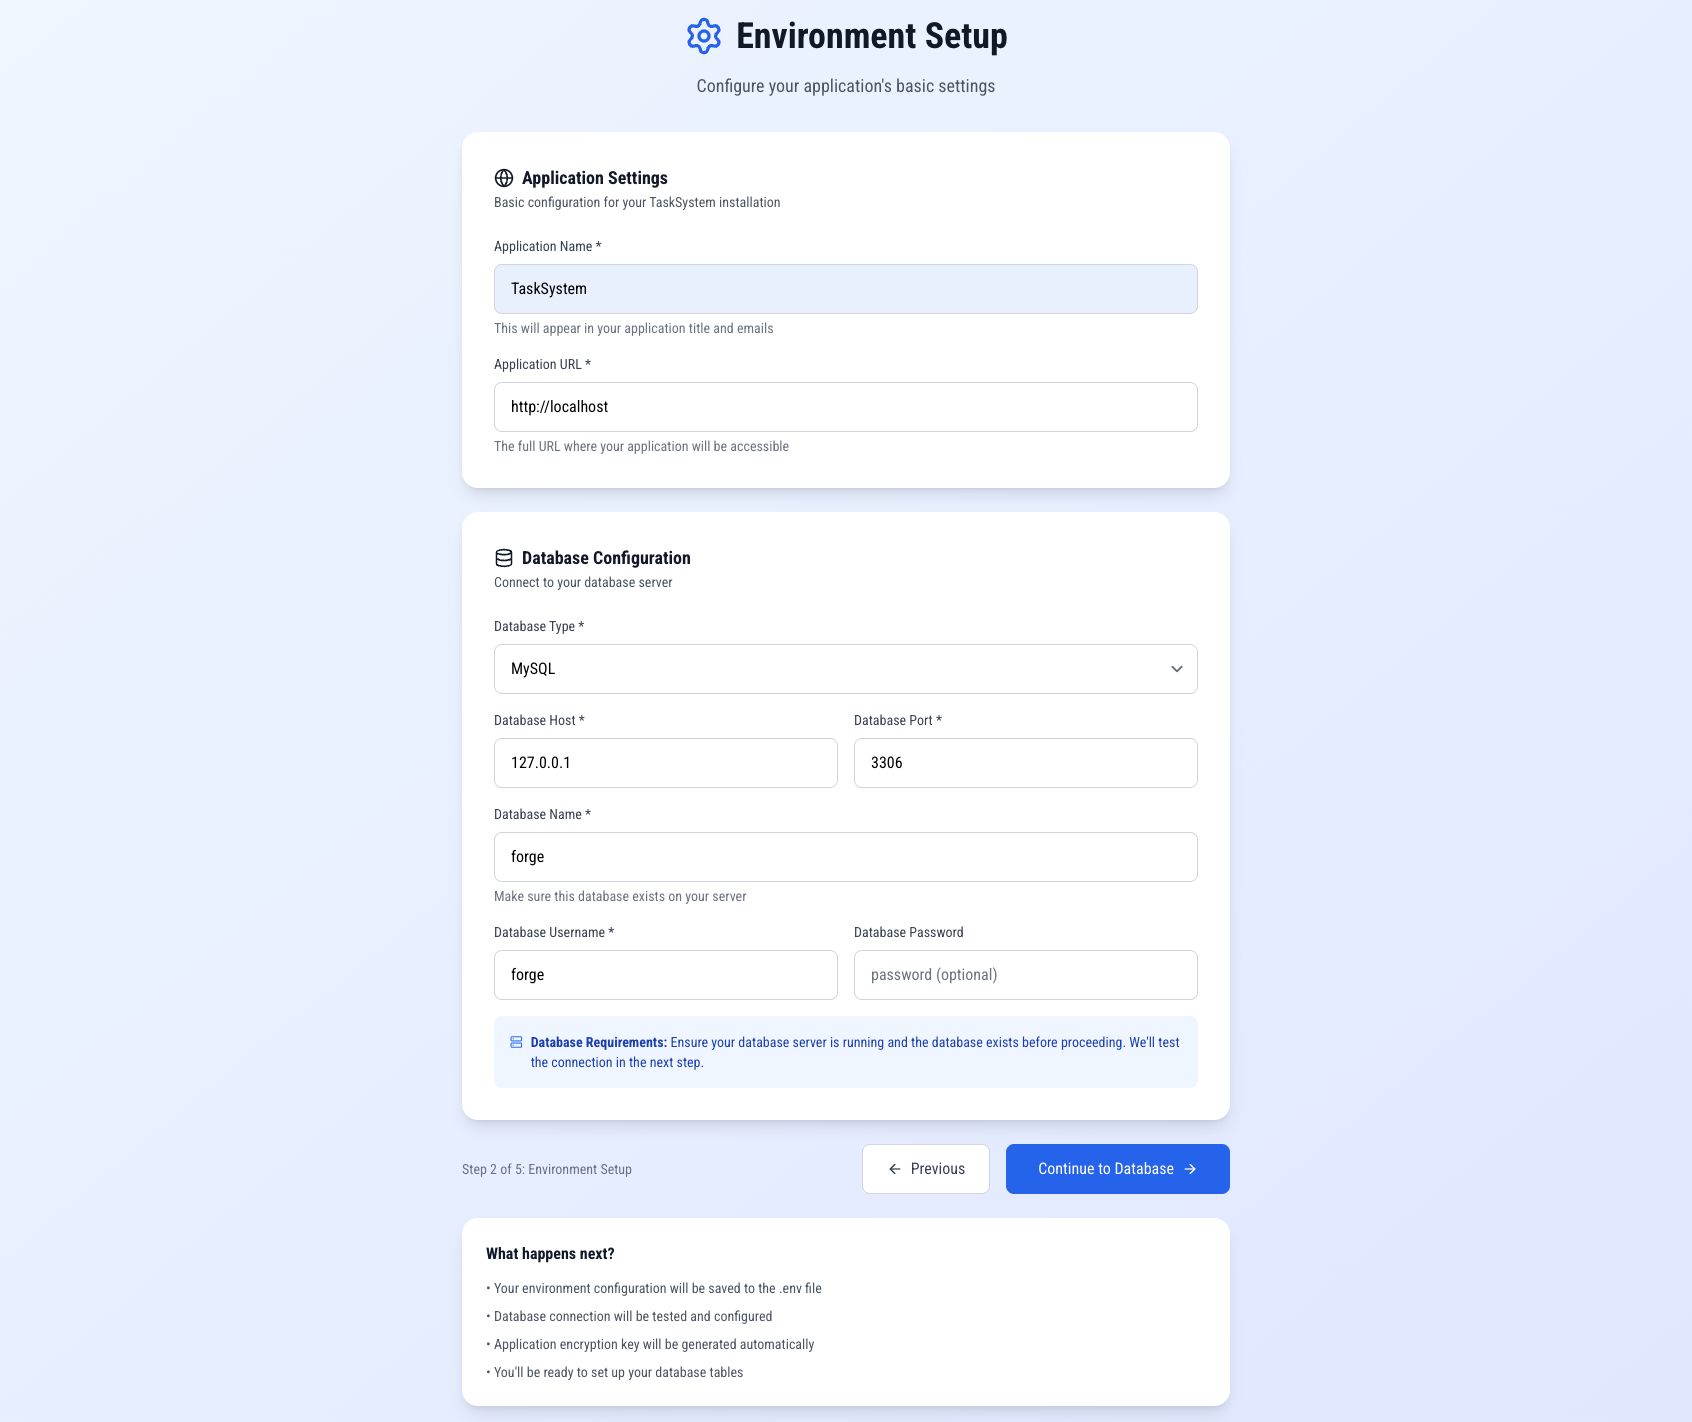The height and width of the screenshot is (1422, 1692).
Task: Go back with the Previous button
Action: [x=925, y=1169]
